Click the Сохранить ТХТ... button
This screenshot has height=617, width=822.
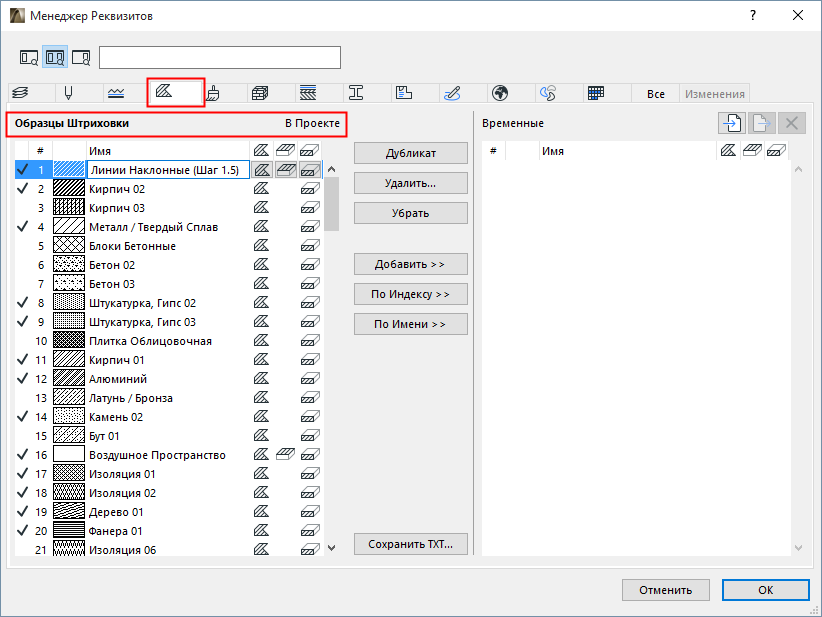point(410,544)
